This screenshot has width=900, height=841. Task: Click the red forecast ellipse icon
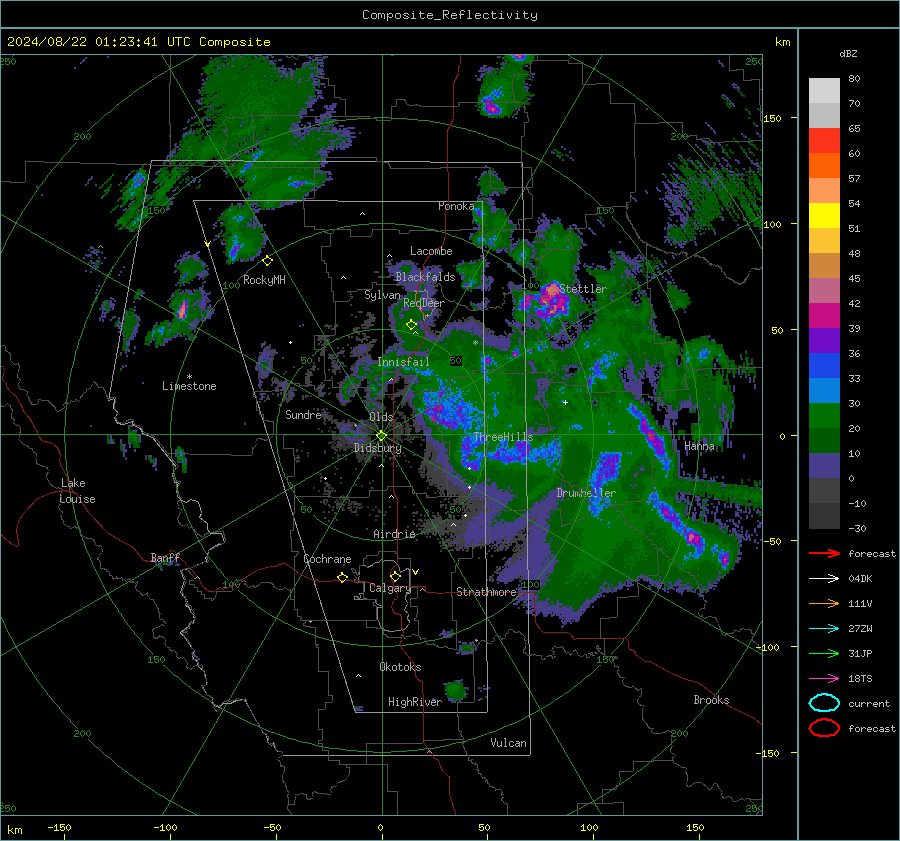824,728
